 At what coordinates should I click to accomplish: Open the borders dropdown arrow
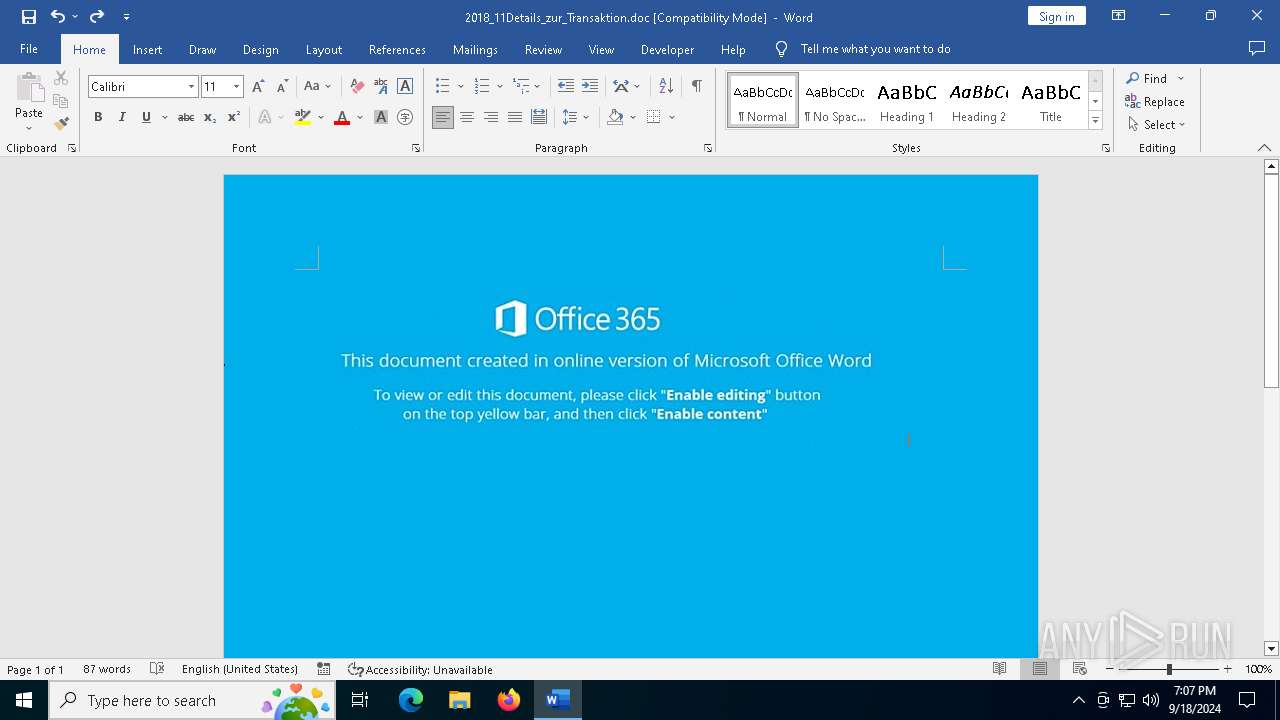(672, 117)
